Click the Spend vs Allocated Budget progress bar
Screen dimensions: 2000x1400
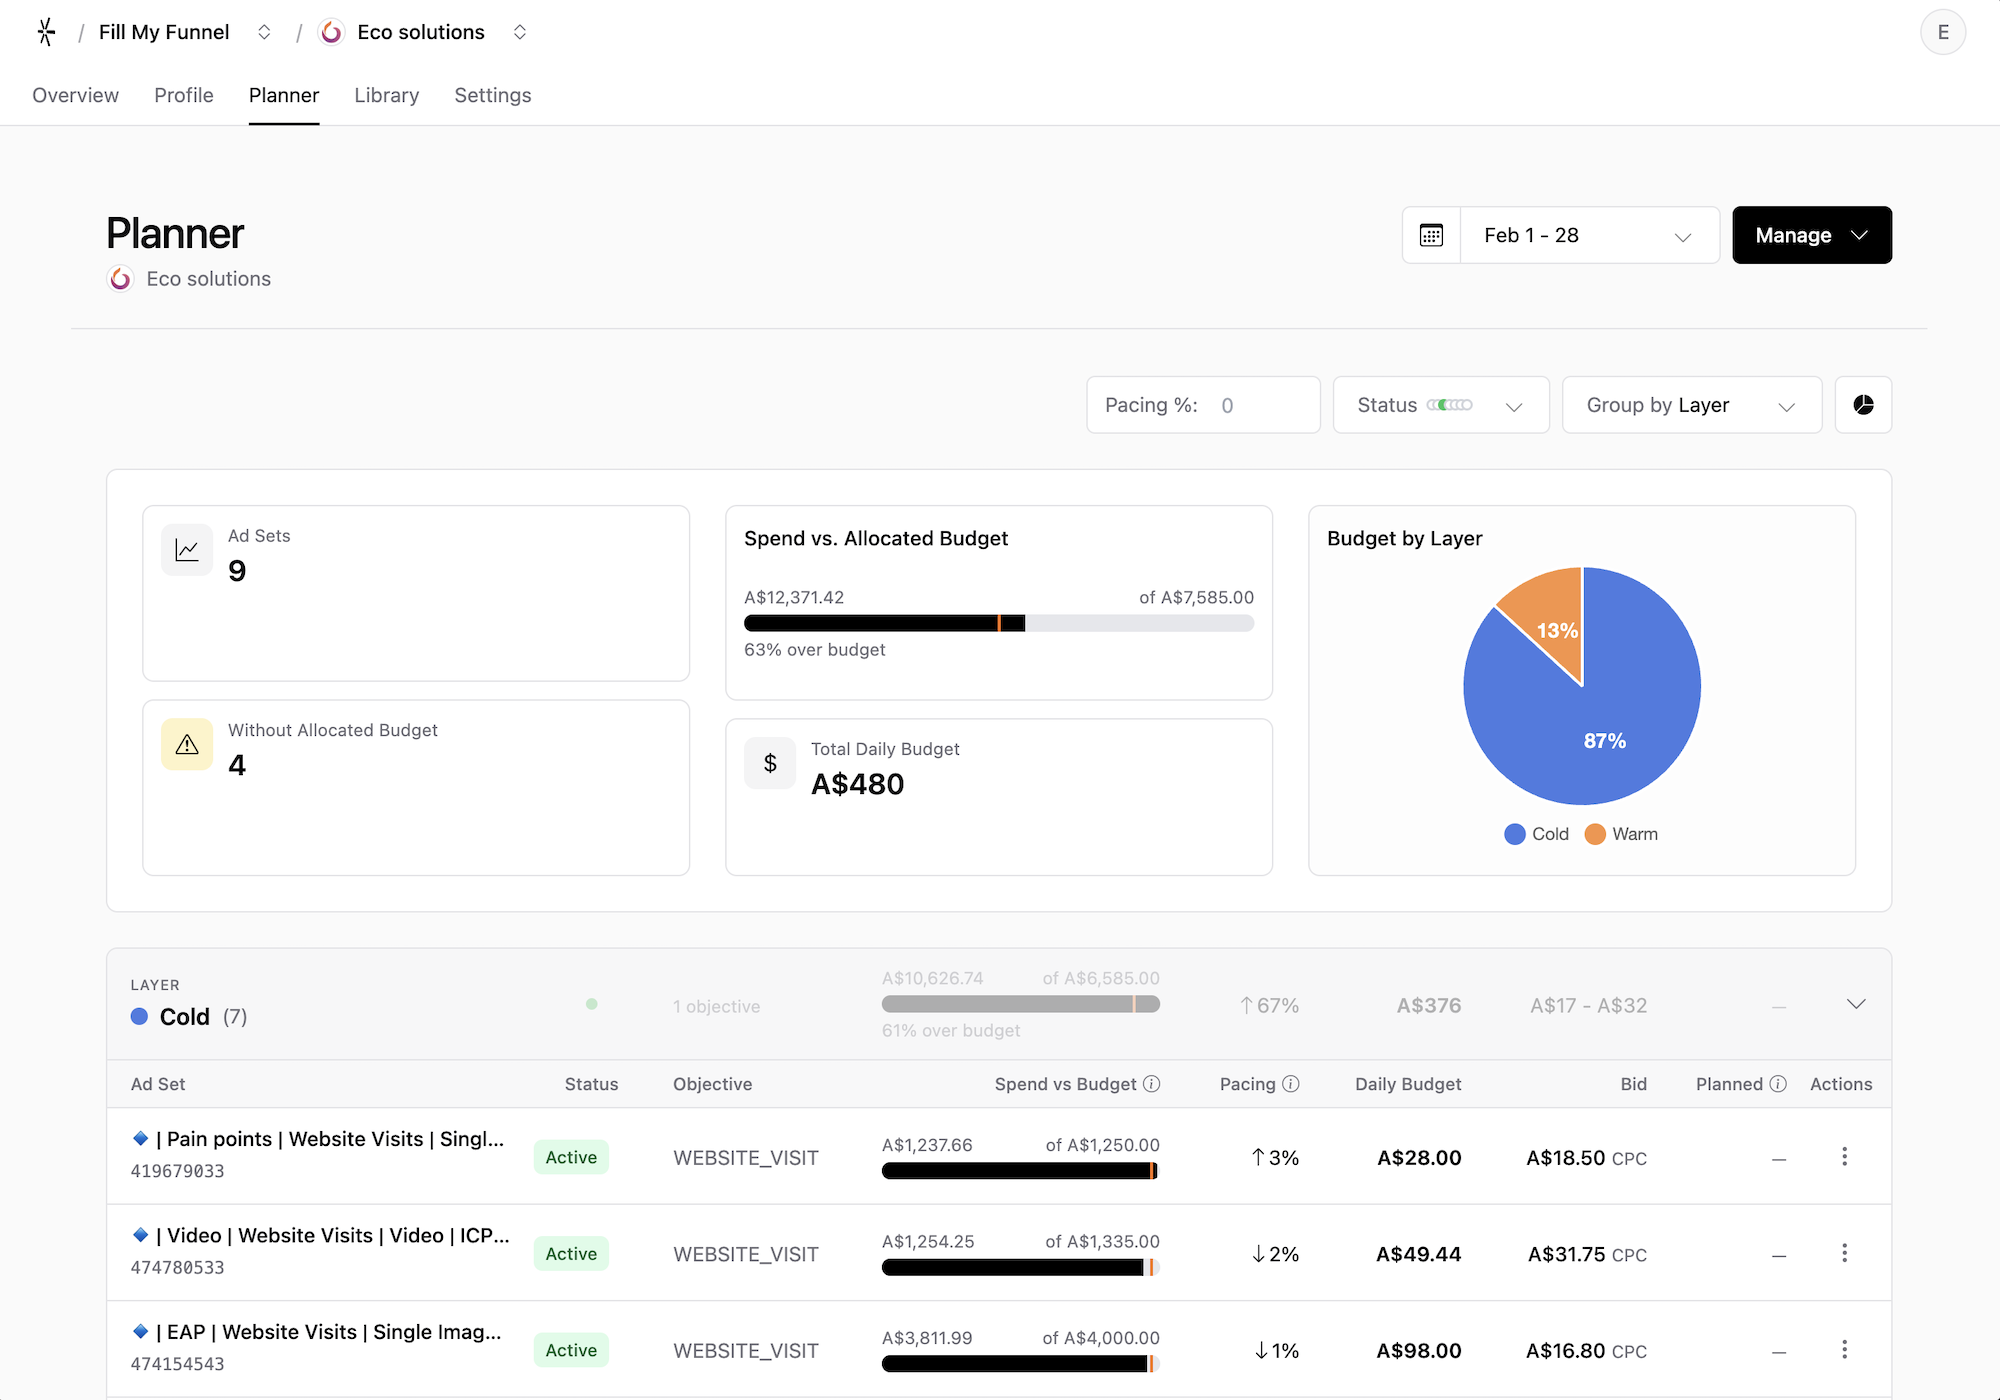(998, 622)
